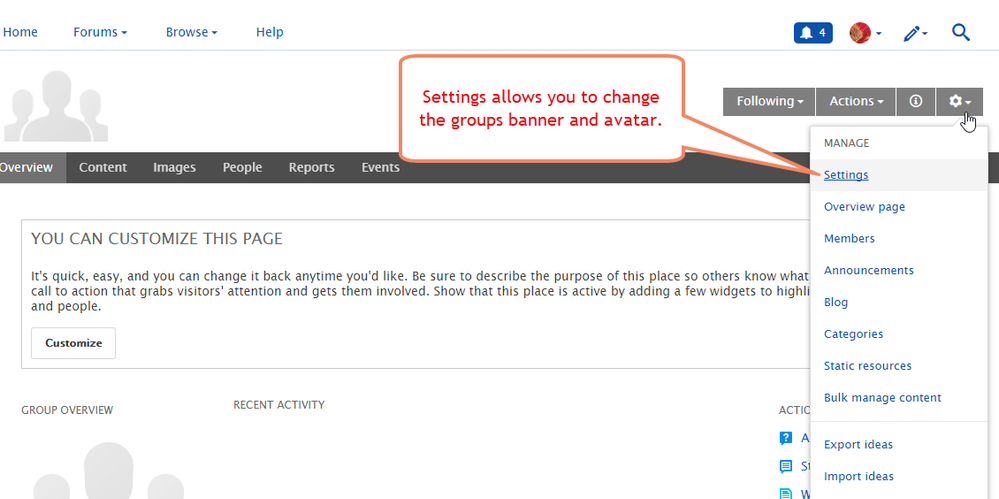Open the Following dropdown button

coord(769,101)
